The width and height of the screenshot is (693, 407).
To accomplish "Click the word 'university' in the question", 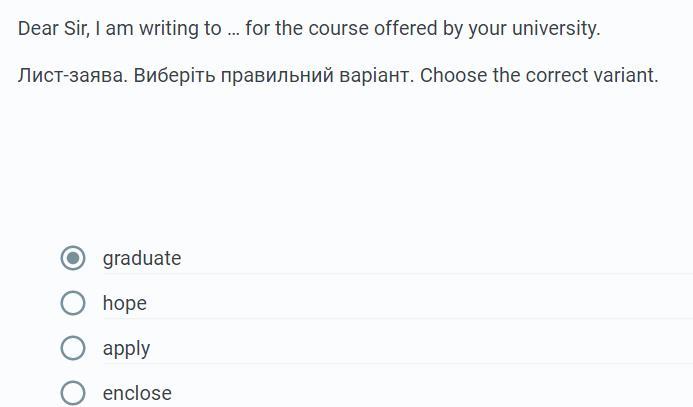I will [x=555, y=28].
